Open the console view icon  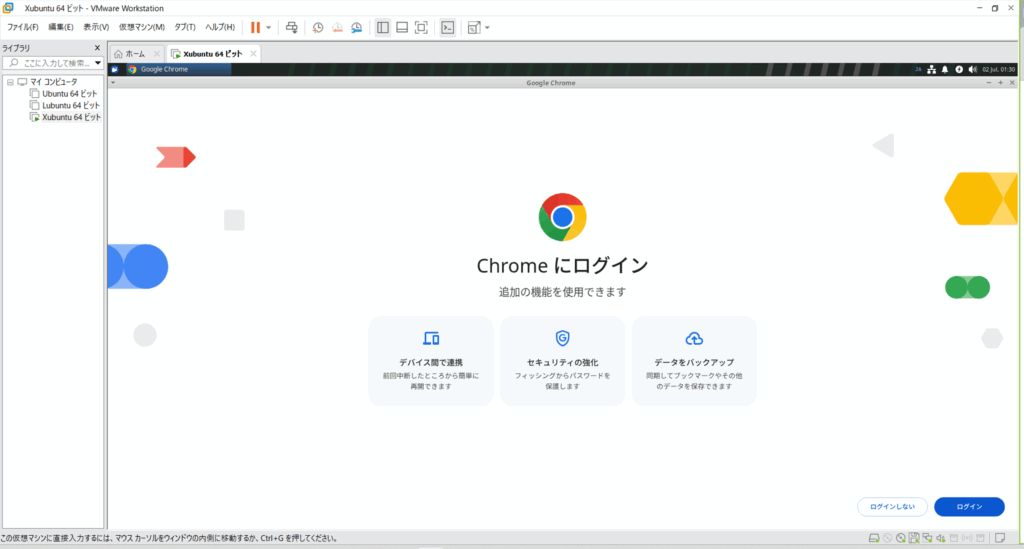coord(448,27)
